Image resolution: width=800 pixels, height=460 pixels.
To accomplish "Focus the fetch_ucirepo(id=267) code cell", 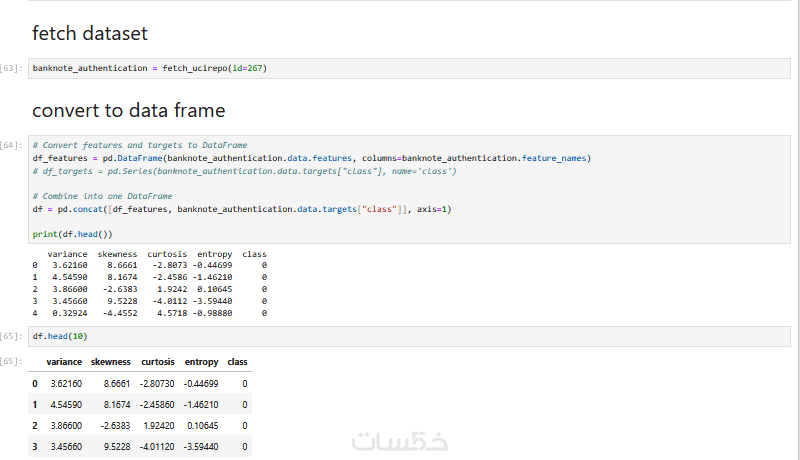I will 400,68.
